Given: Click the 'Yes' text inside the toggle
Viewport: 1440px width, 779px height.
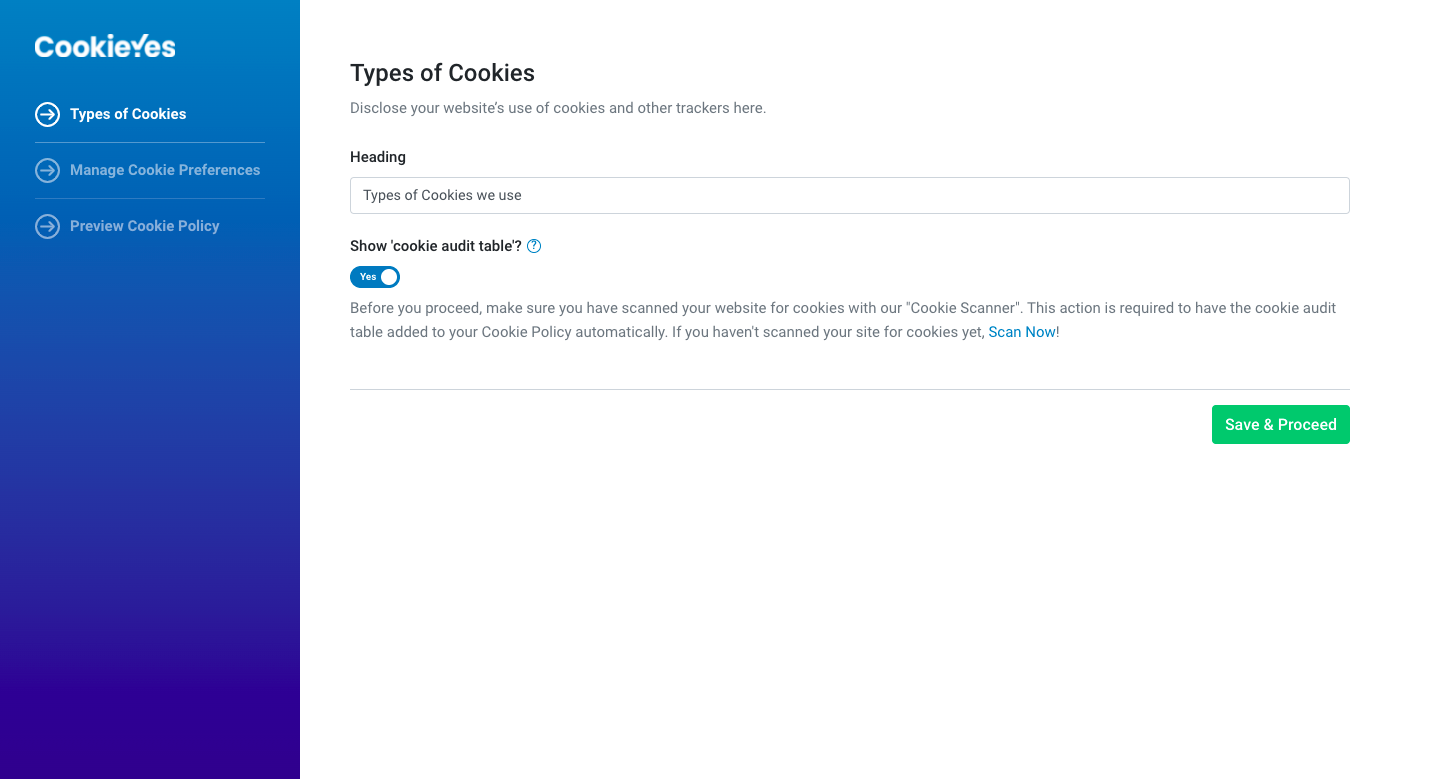Looking at the screenshot, I should (x=368, y=277).
